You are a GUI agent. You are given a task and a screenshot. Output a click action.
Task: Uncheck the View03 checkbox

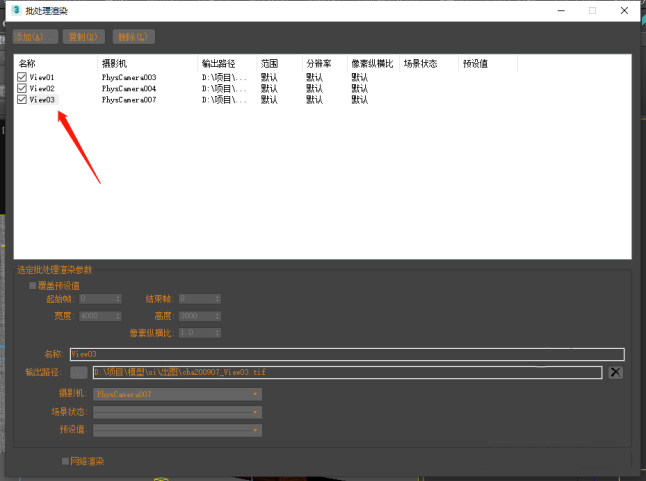click(x=22, y=99)
